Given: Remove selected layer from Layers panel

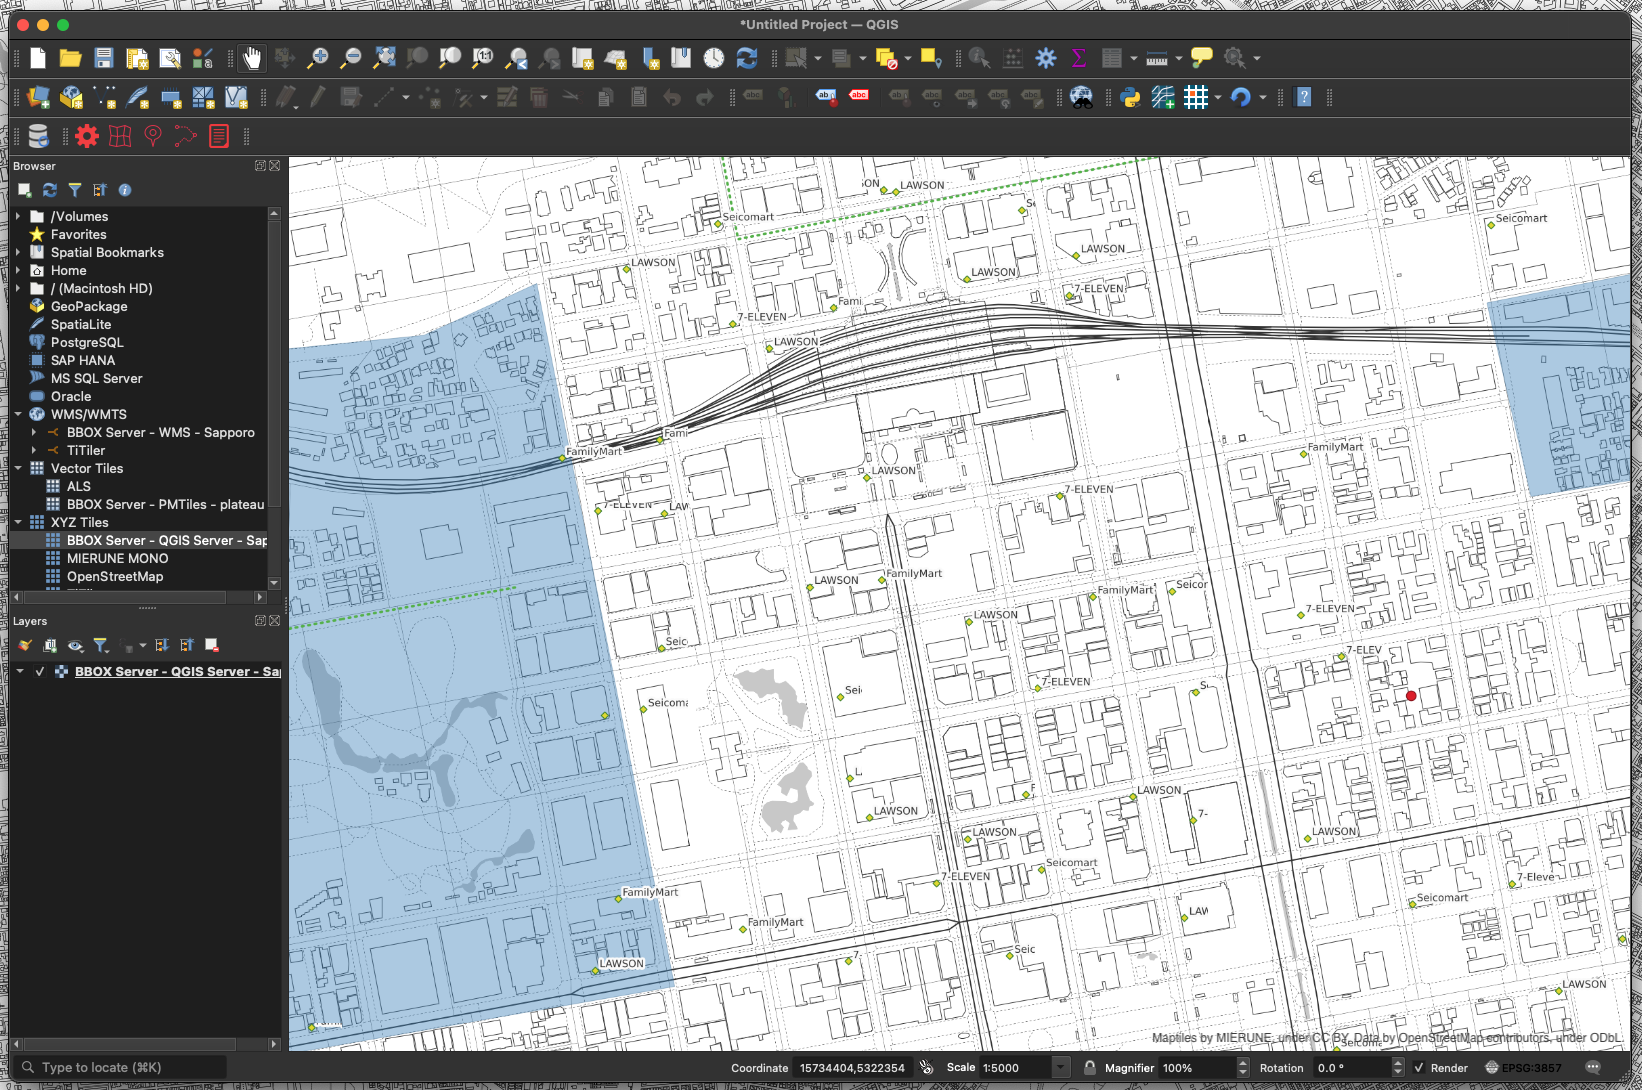Looking at the screenshot, I should click(212, 646).
